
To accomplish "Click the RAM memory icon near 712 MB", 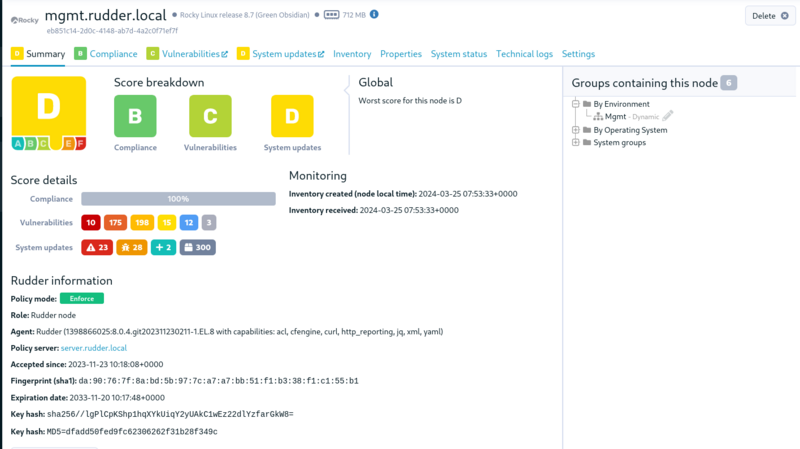I will (x=332, y=14).
